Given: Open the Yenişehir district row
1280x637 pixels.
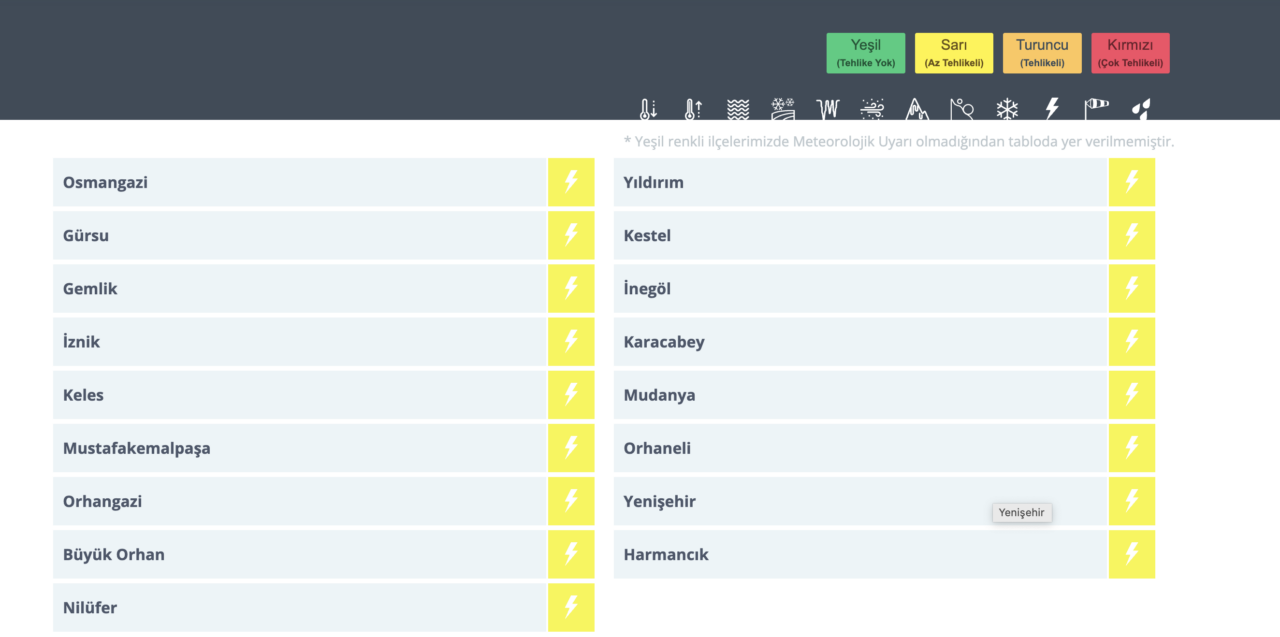Looking at the screenshot, I should [860, 501].
